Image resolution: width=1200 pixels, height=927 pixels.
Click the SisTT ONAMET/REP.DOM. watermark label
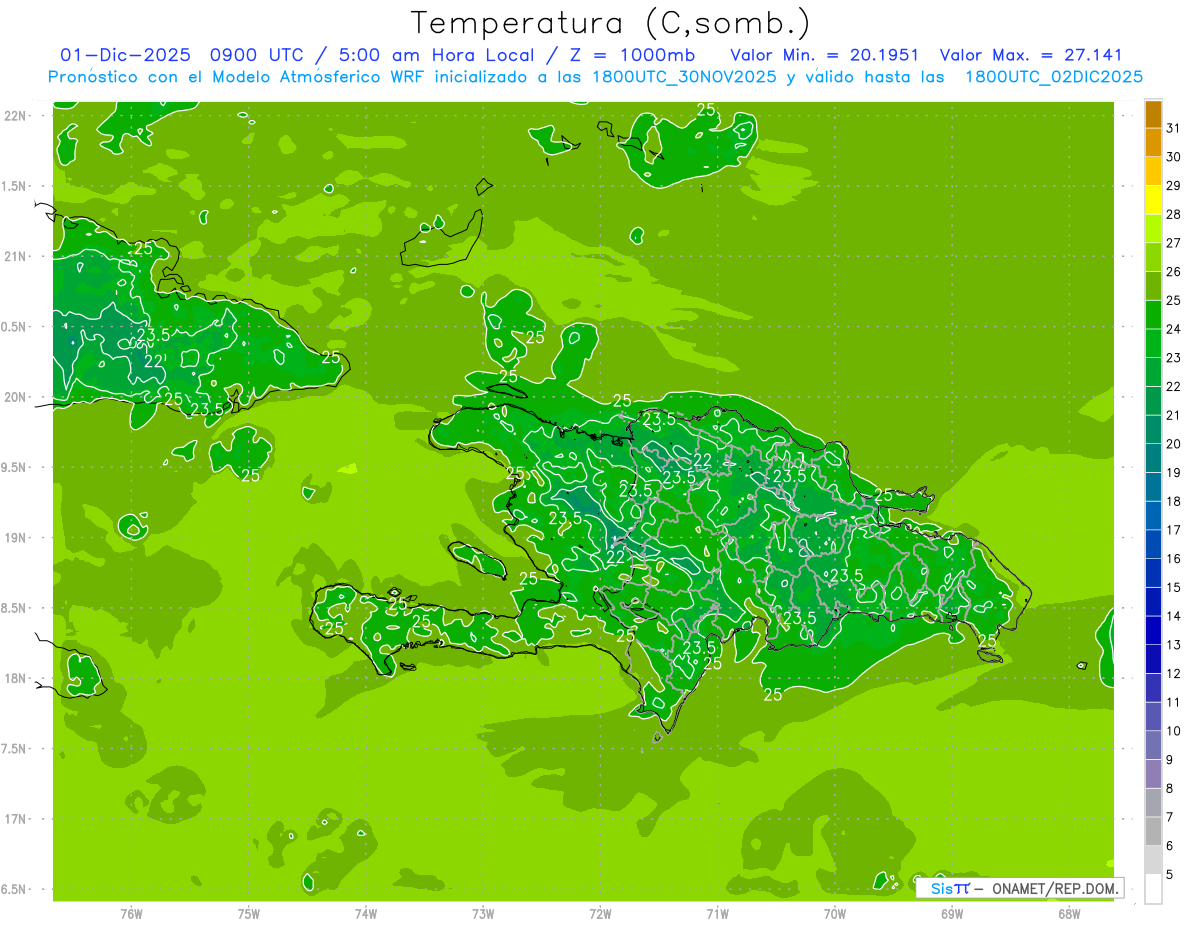tap(1018, 888)
